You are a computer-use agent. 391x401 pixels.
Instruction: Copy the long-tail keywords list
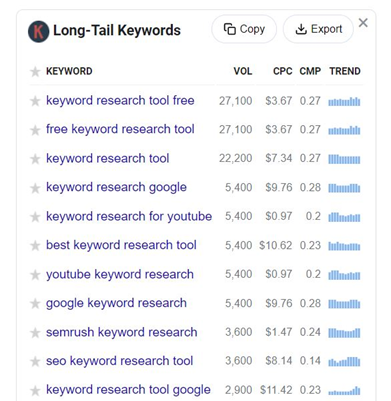click(244, 29)
